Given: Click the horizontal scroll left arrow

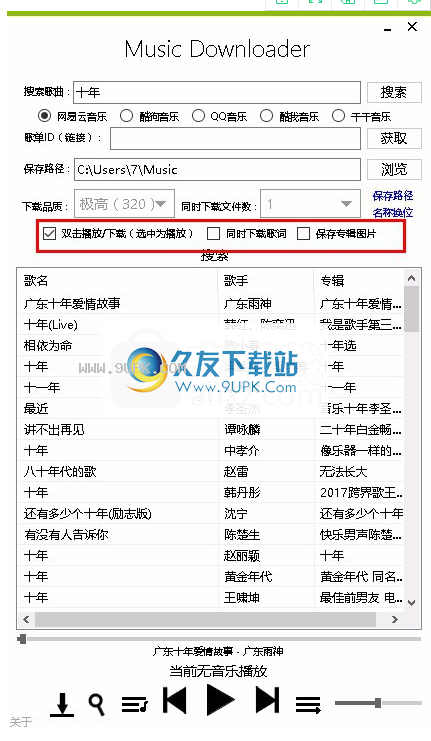Looking at the screenshot, I should click(26, 619).
